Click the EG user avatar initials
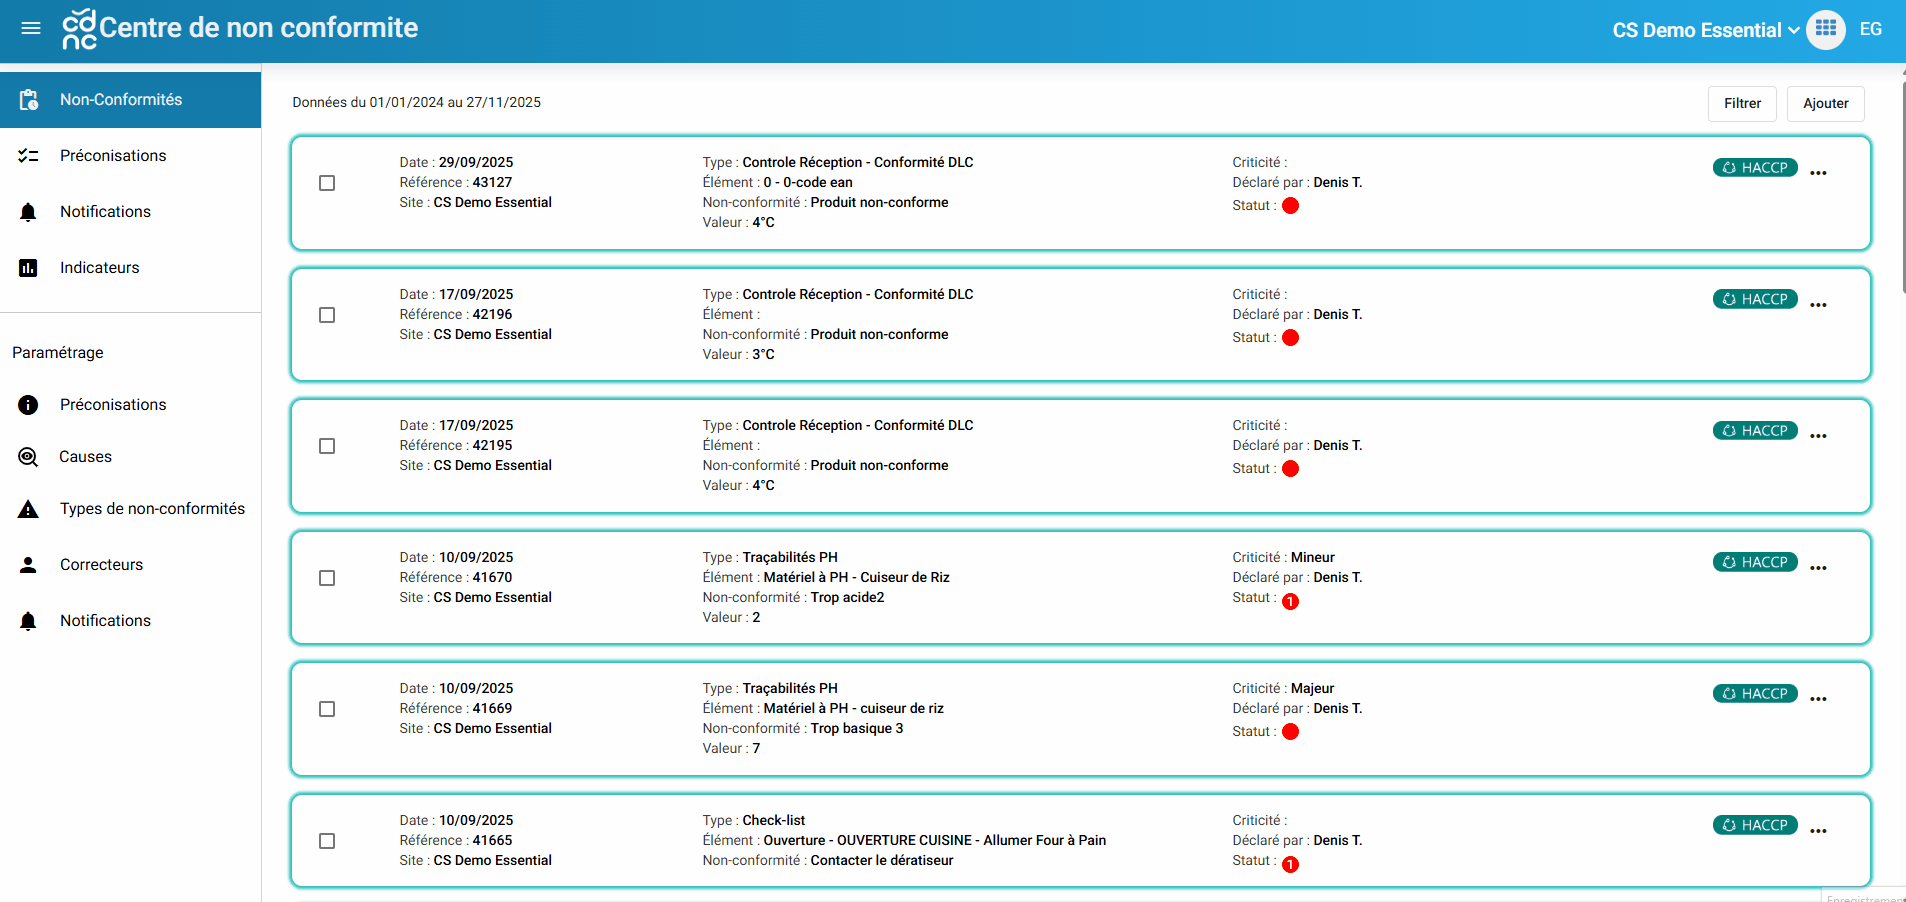 point(1870,29)
